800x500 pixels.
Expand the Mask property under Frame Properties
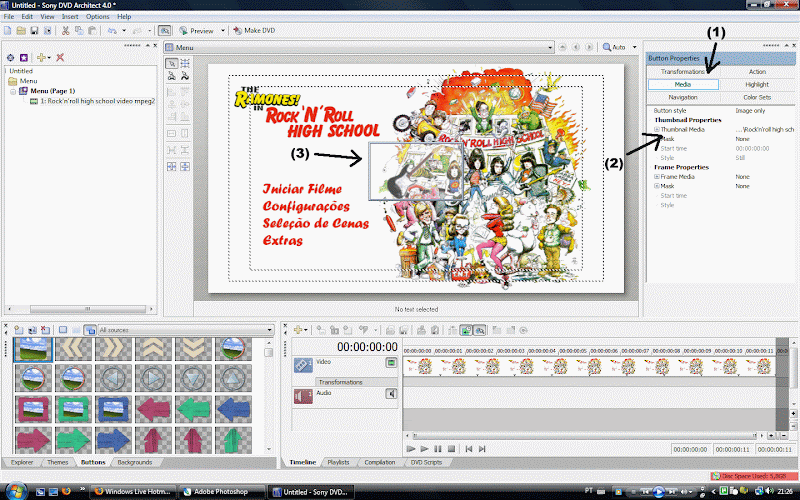657,186
